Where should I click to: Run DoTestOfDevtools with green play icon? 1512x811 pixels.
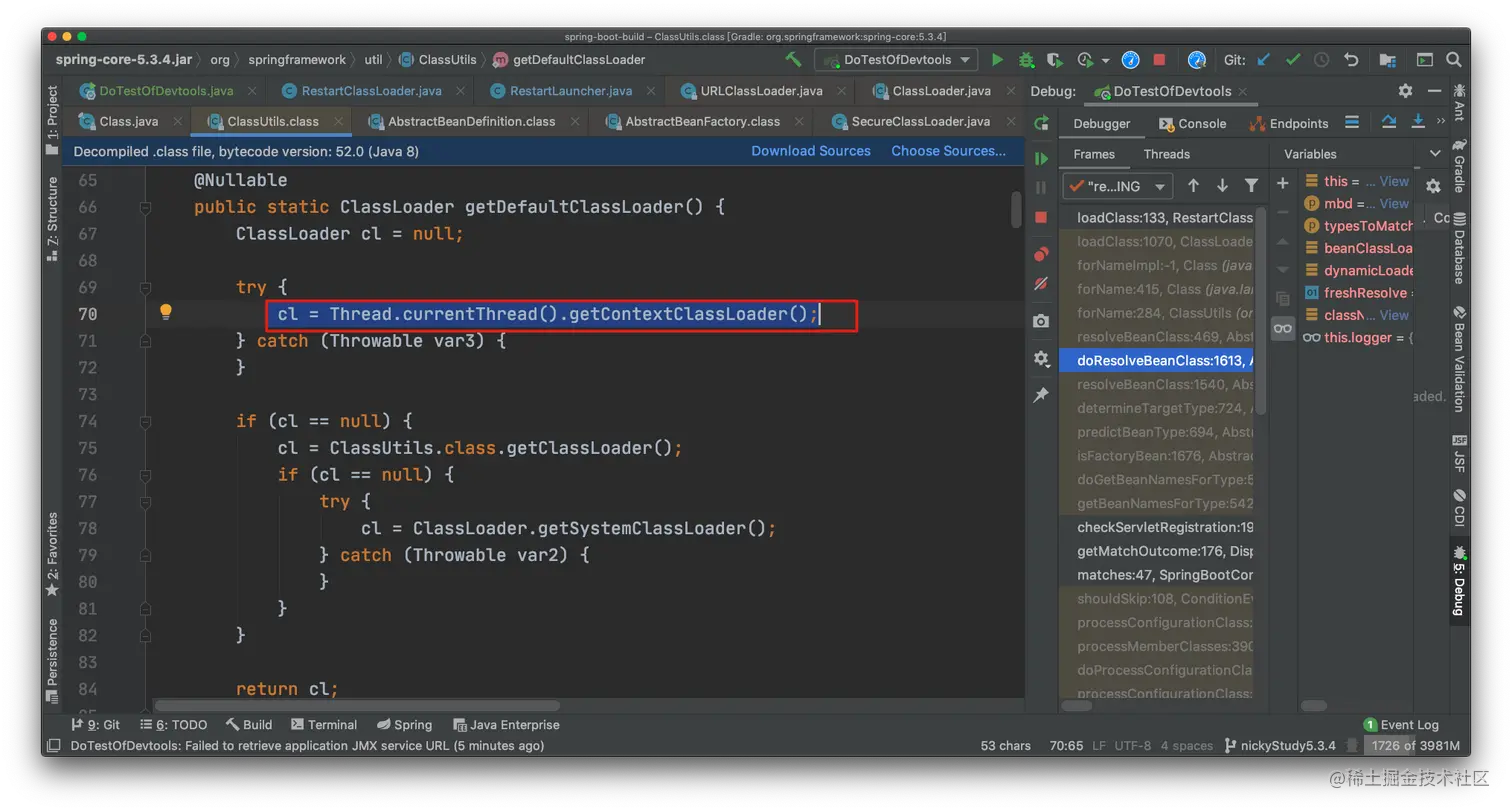pos(997,60)
